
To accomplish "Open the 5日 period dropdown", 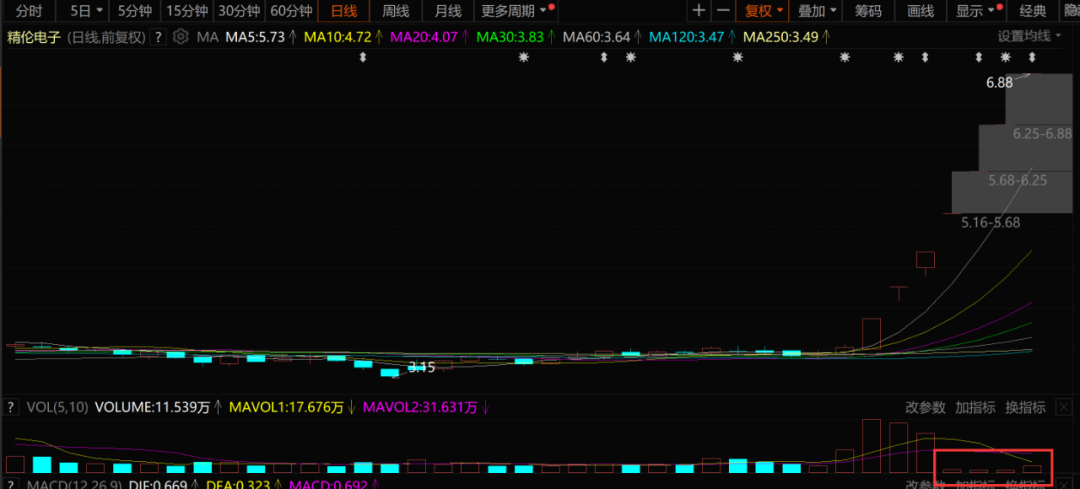I will click(86, 10).
